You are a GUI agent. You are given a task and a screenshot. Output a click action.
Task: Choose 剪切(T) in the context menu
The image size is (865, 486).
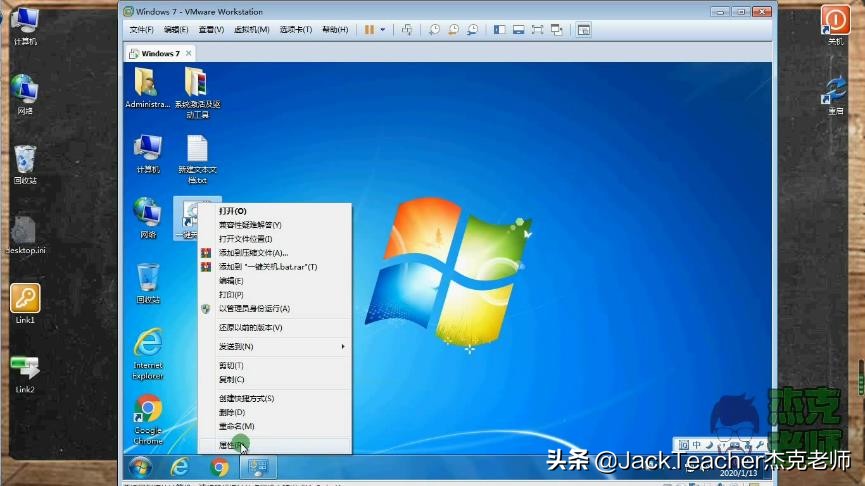[275, 366]
